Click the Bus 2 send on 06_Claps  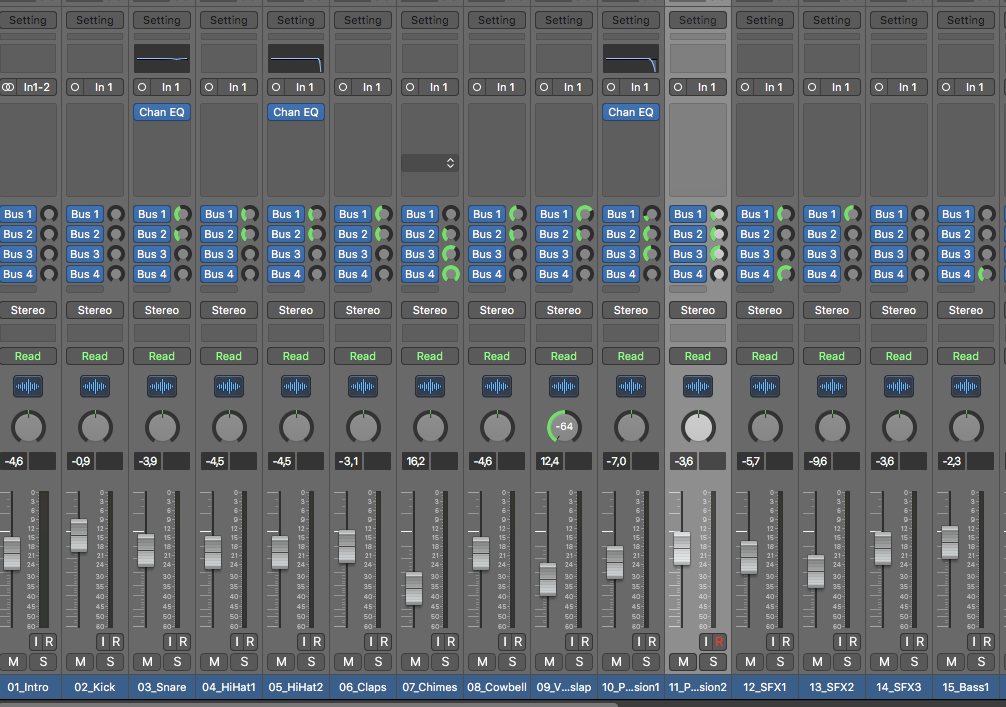(x=353, y=234)
